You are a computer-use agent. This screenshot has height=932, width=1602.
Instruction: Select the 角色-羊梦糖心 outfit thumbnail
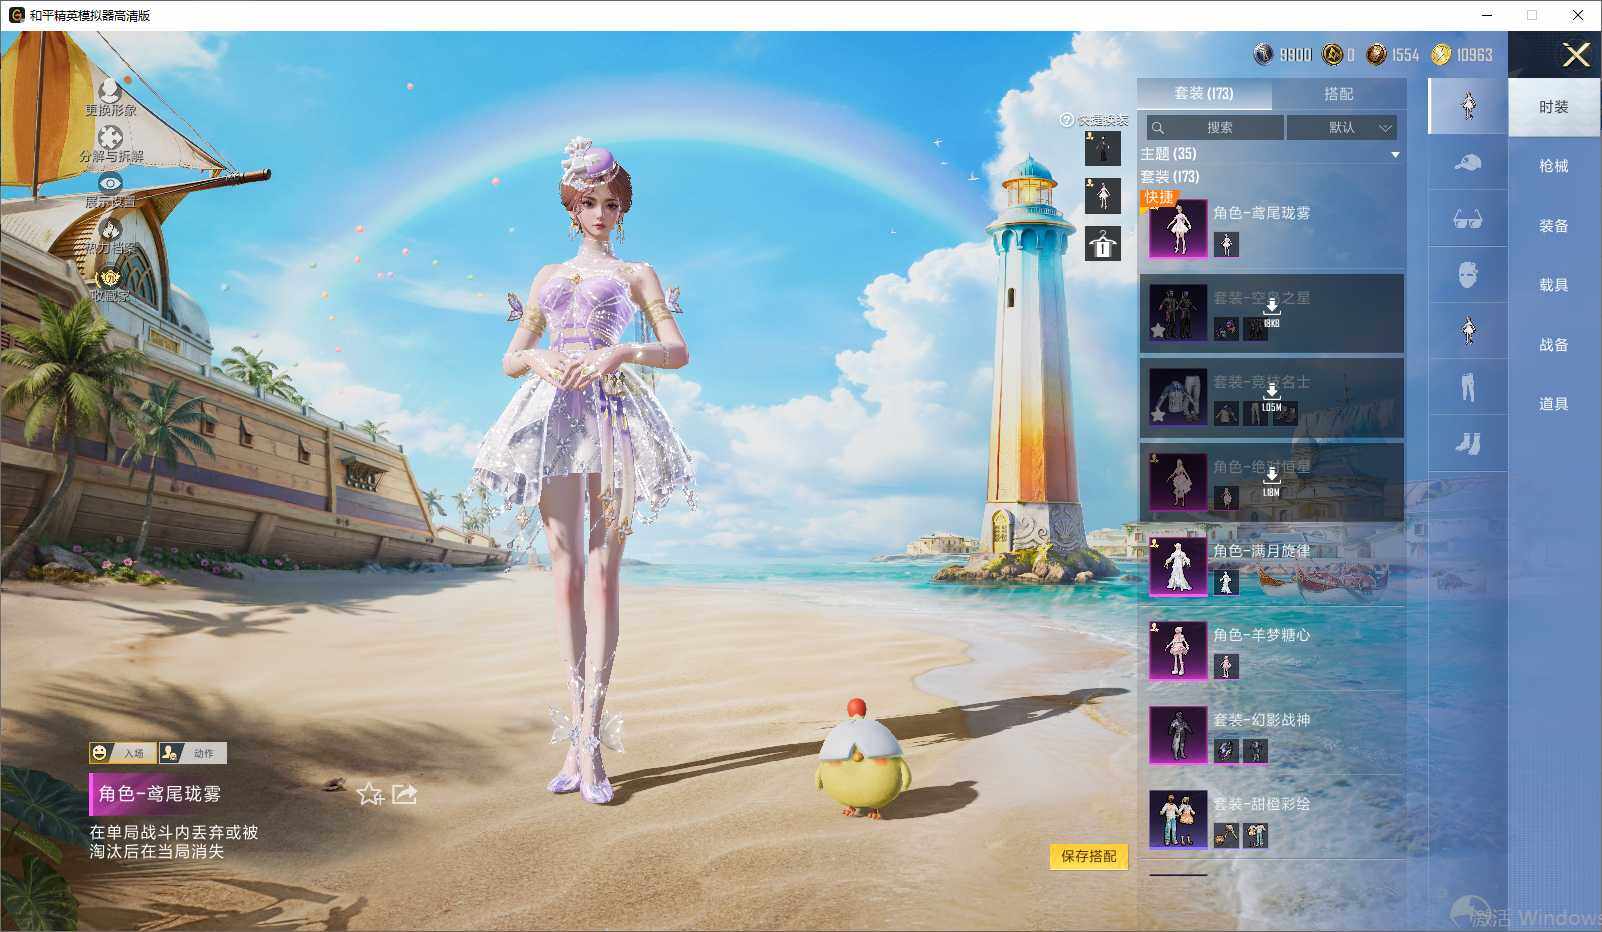click(1178, 650)
